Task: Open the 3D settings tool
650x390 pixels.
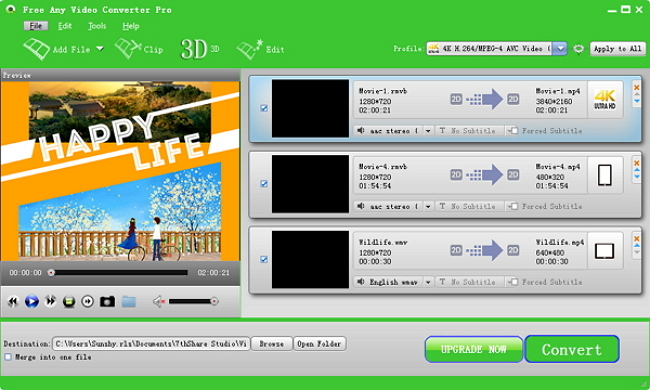Action: pos(200,49)
